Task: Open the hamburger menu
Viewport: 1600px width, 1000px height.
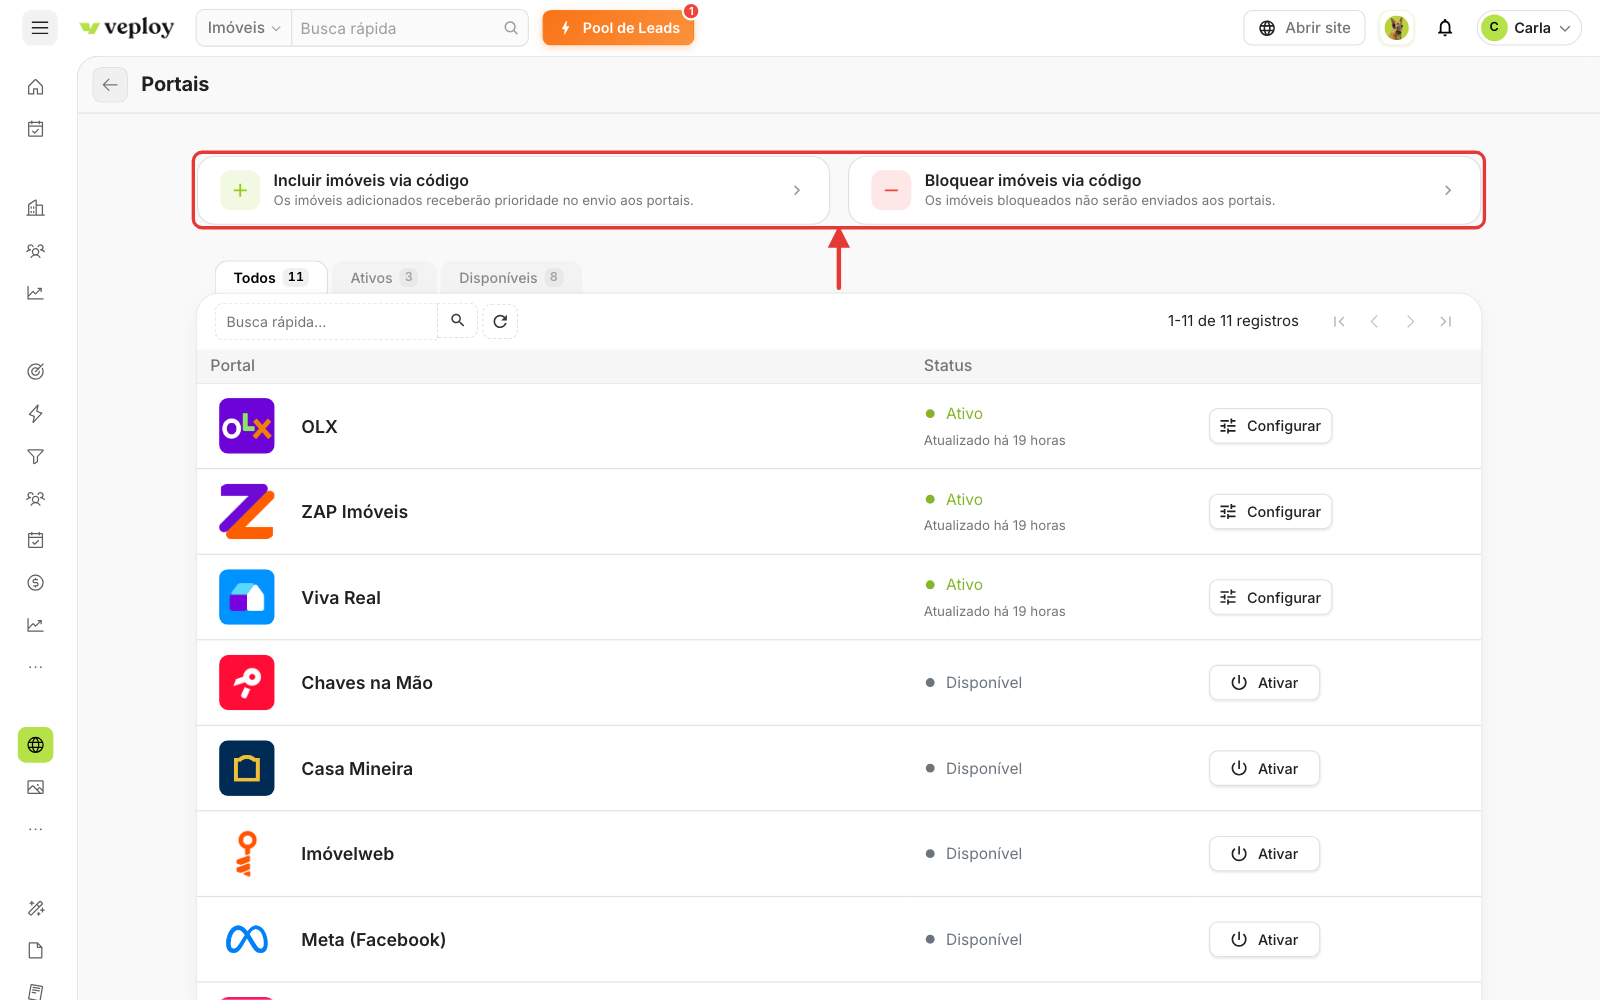Action: point(40,28)
